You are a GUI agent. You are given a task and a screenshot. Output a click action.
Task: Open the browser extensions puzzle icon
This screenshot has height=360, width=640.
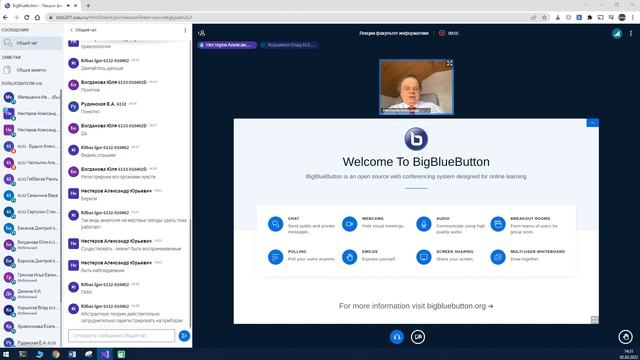point(589,18)
